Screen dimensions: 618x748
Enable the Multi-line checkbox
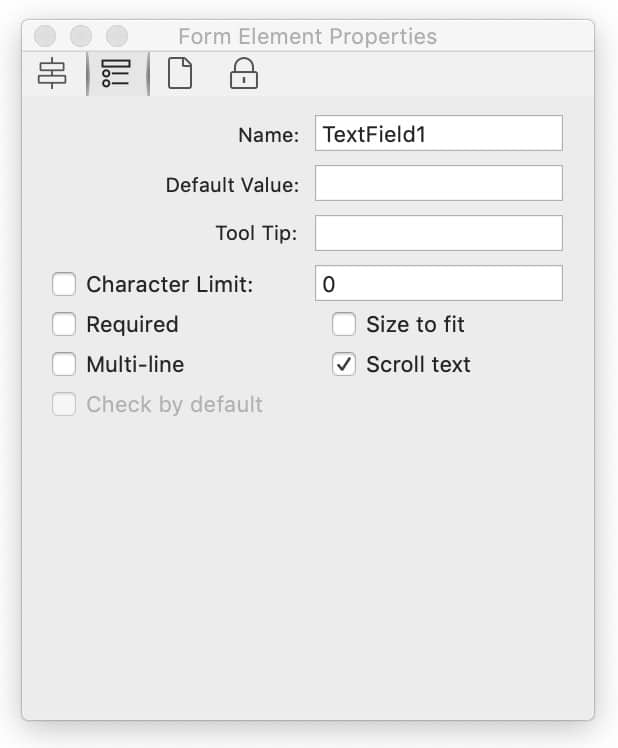[x=64, y=365]
